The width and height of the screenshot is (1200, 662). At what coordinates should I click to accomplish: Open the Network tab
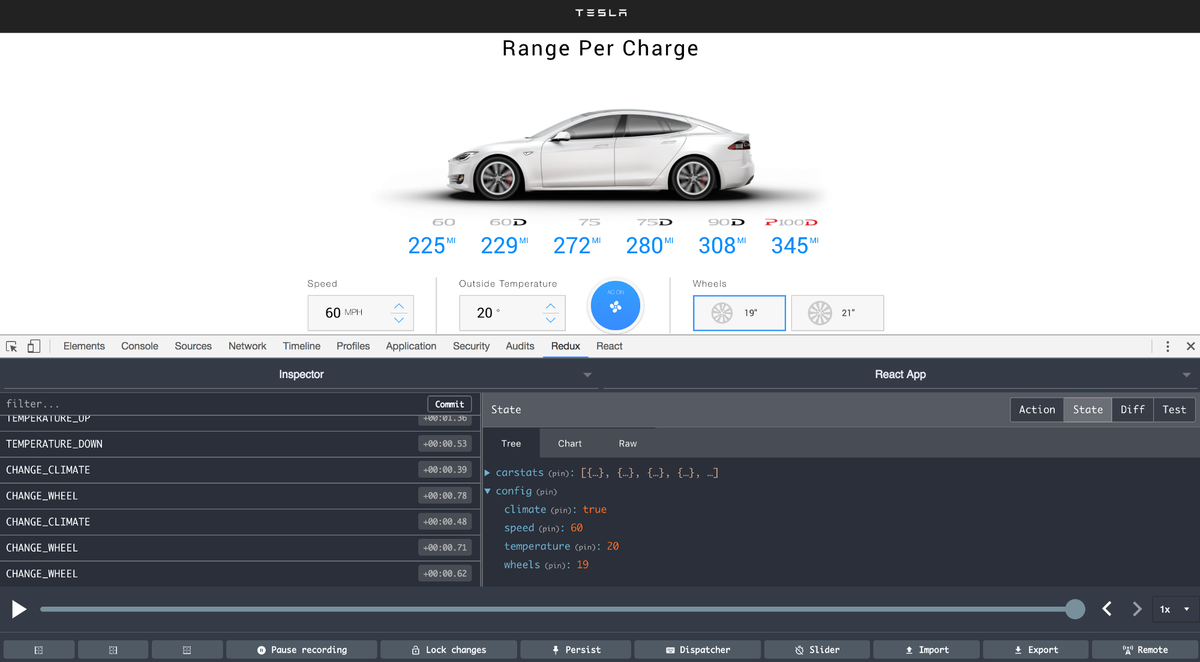point(247,346)
